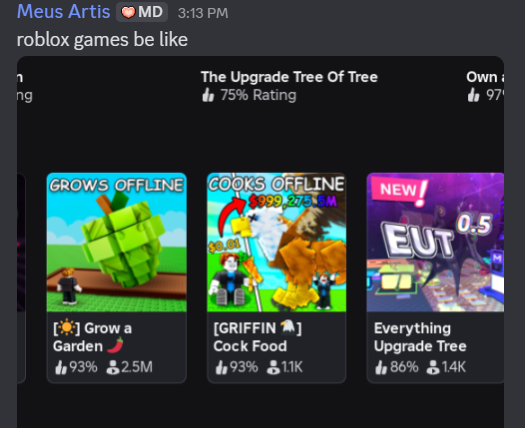Click the Everything Upgrade Tree title text

[420, 337]
